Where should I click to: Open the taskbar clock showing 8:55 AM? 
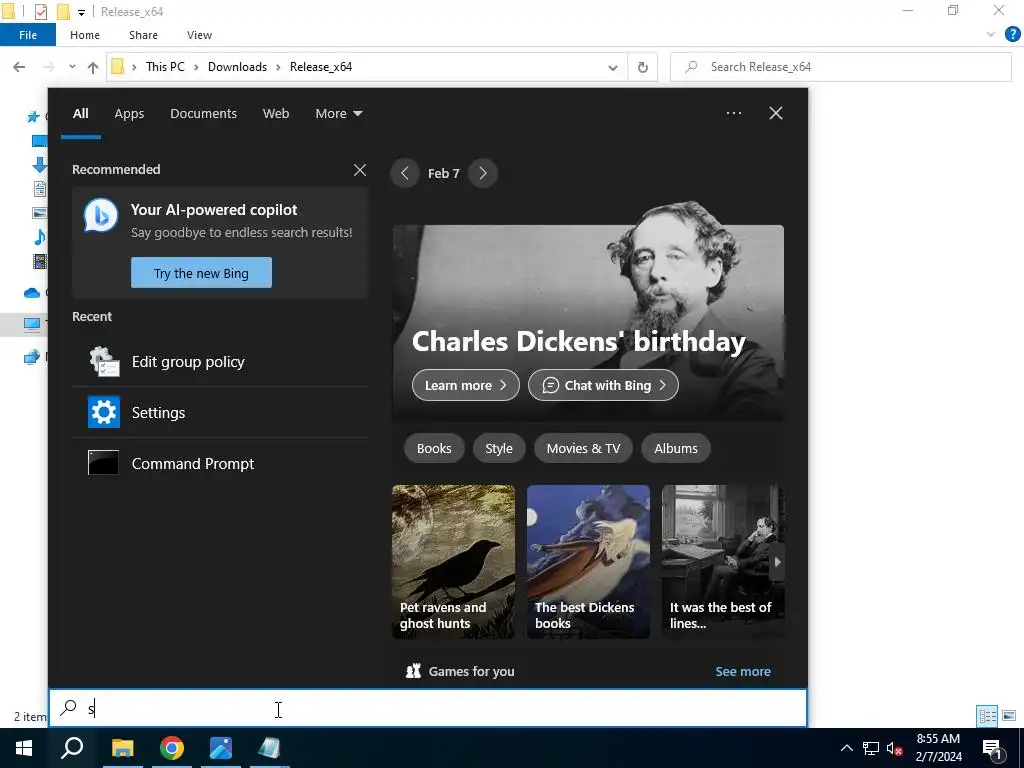click(x=938, y=748)
